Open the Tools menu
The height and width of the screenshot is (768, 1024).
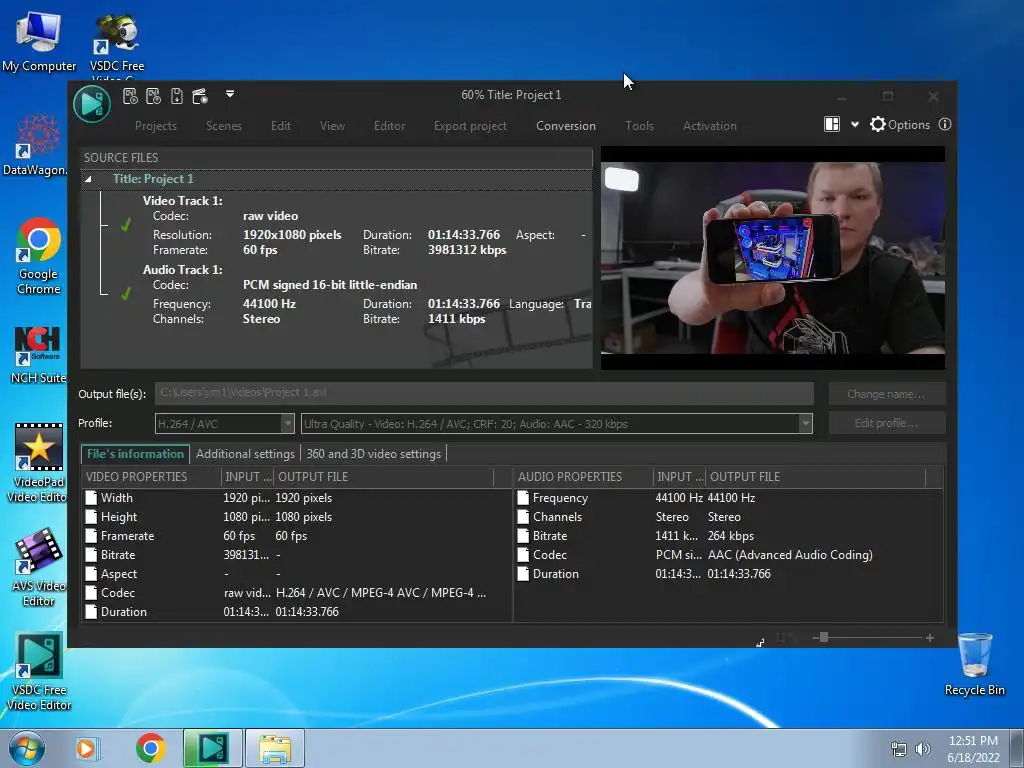pos(639,125)
